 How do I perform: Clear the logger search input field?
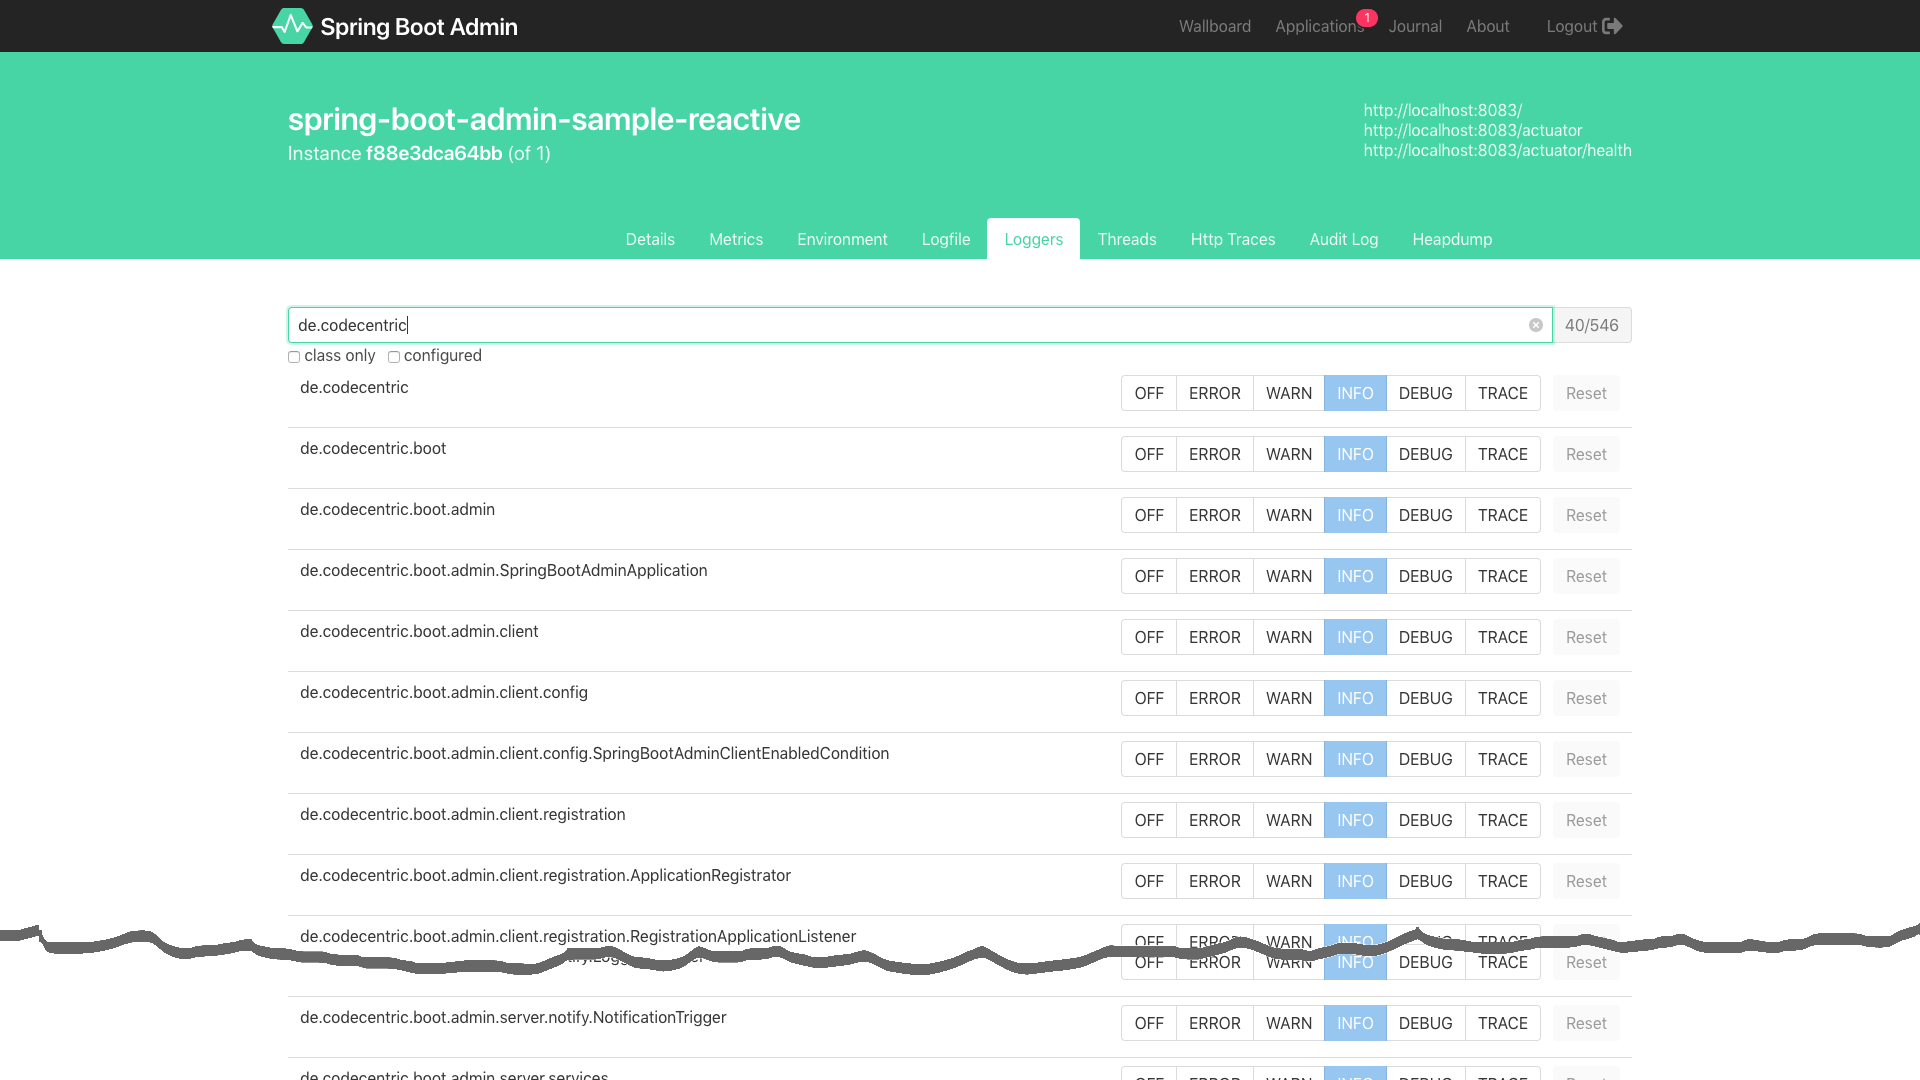tap(1536, 324)
